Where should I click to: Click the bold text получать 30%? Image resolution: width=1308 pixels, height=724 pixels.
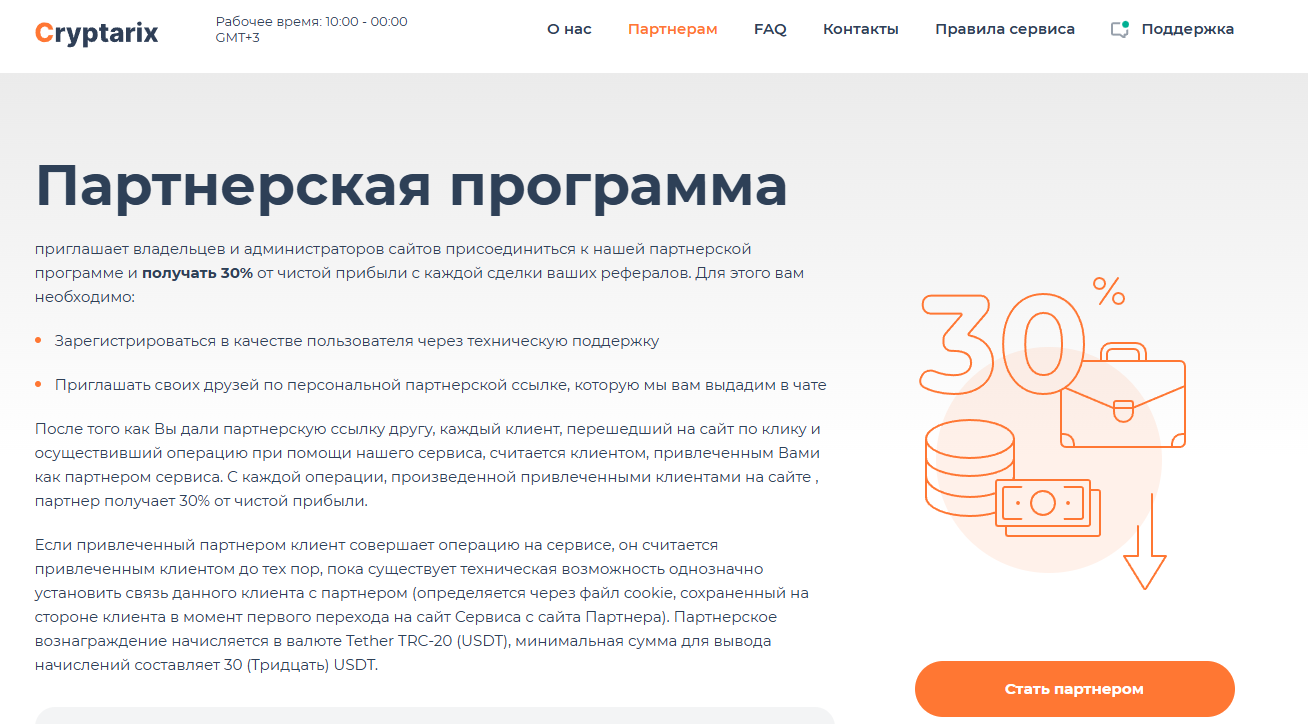tap(197, 272)
